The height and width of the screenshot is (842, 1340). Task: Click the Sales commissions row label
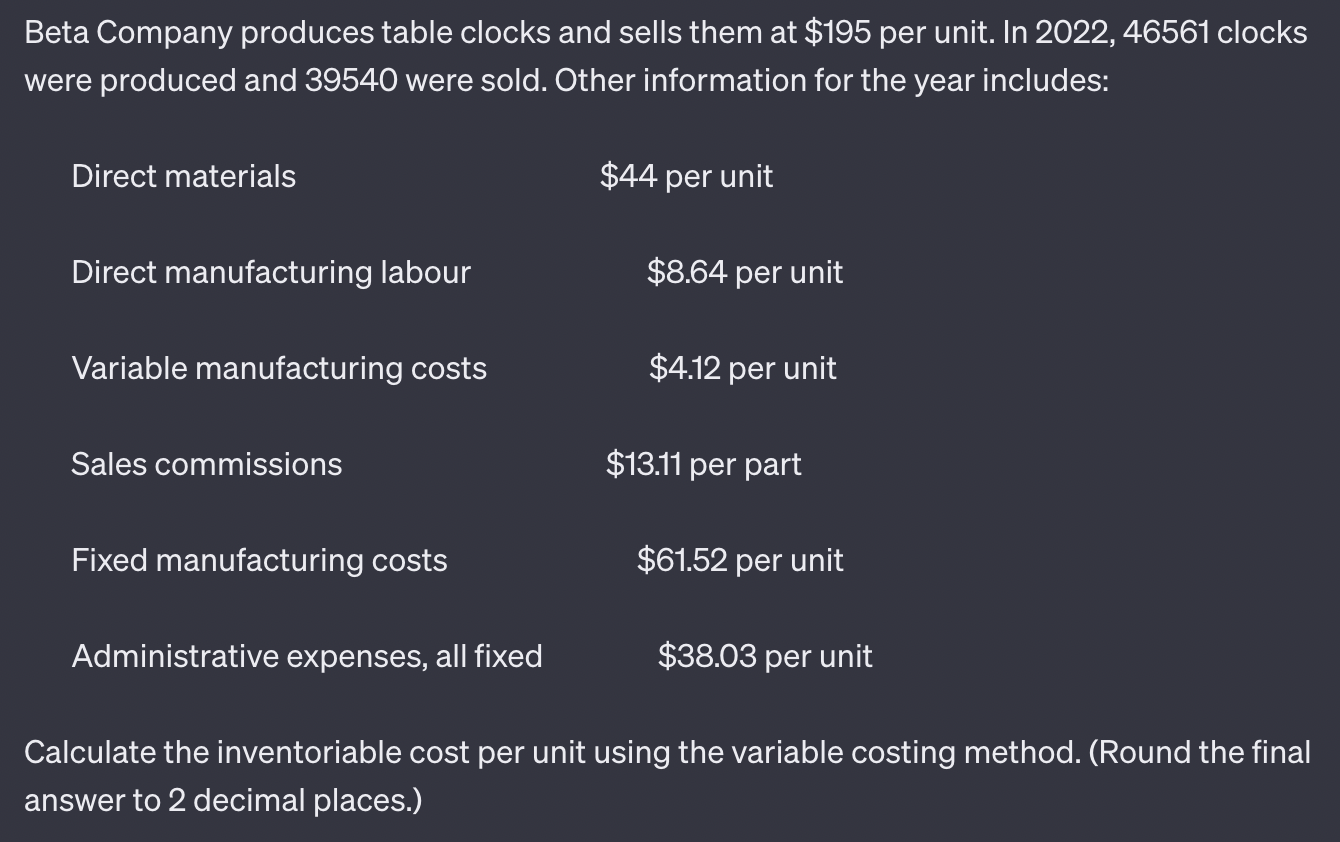pyautogui.click(x=207, y=464)
